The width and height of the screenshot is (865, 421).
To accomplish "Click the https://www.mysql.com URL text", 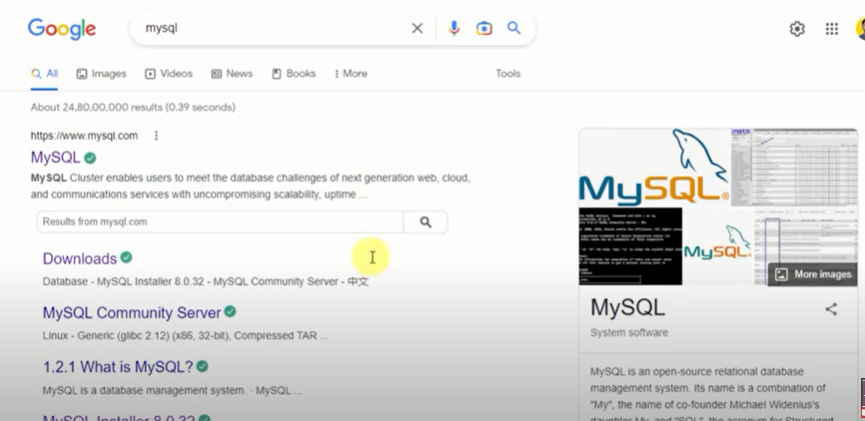I will pyautogui.click(x=84, y=136).
